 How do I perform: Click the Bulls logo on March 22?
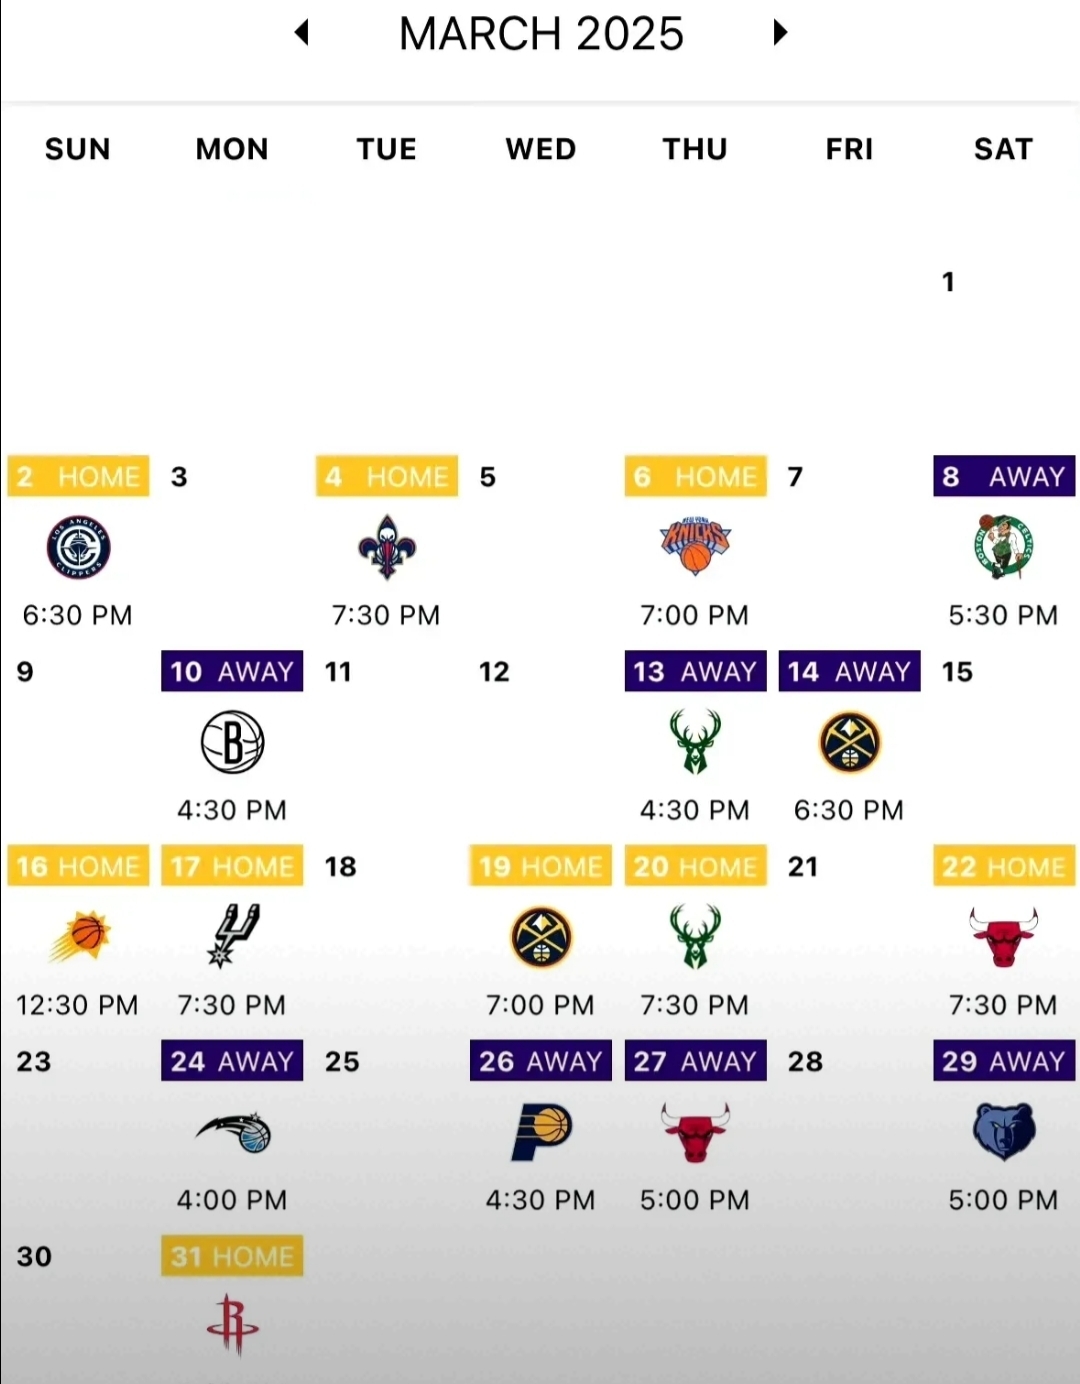(1003, 937)
